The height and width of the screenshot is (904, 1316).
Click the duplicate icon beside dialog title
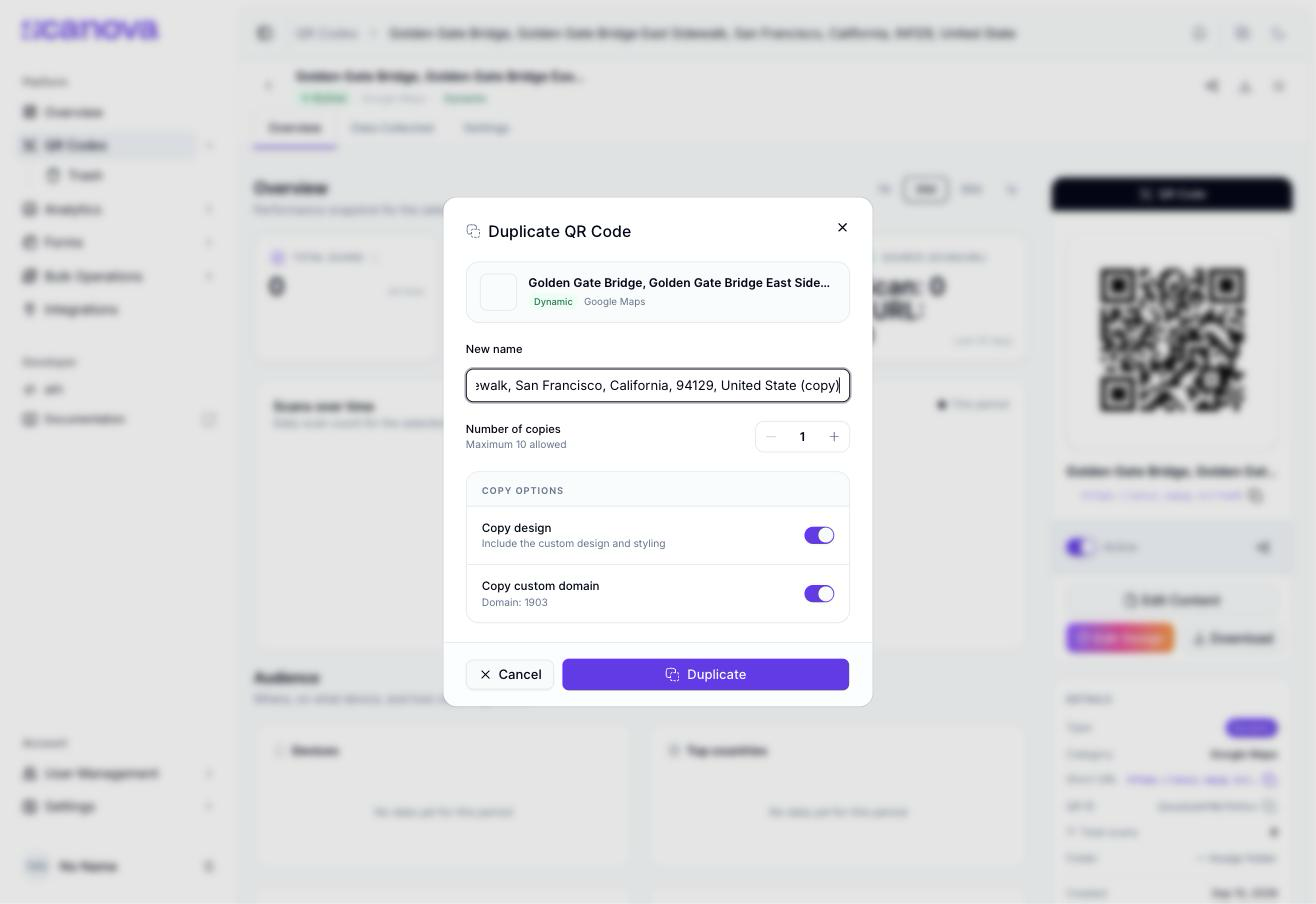[x=473, y=232]
